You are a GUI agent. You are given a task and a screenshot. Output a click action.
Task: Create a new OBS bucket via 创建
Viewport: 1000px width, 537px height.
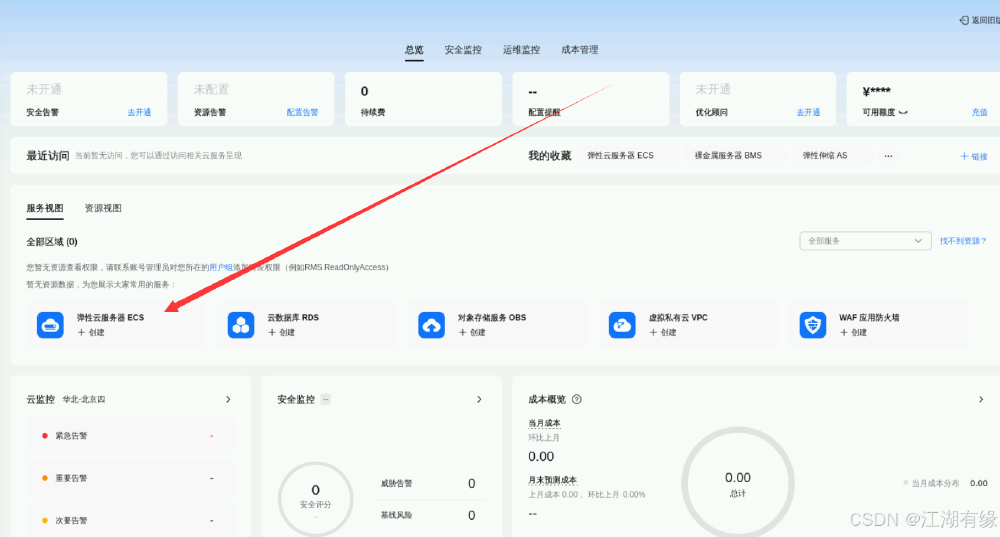[x=472, y=332]
